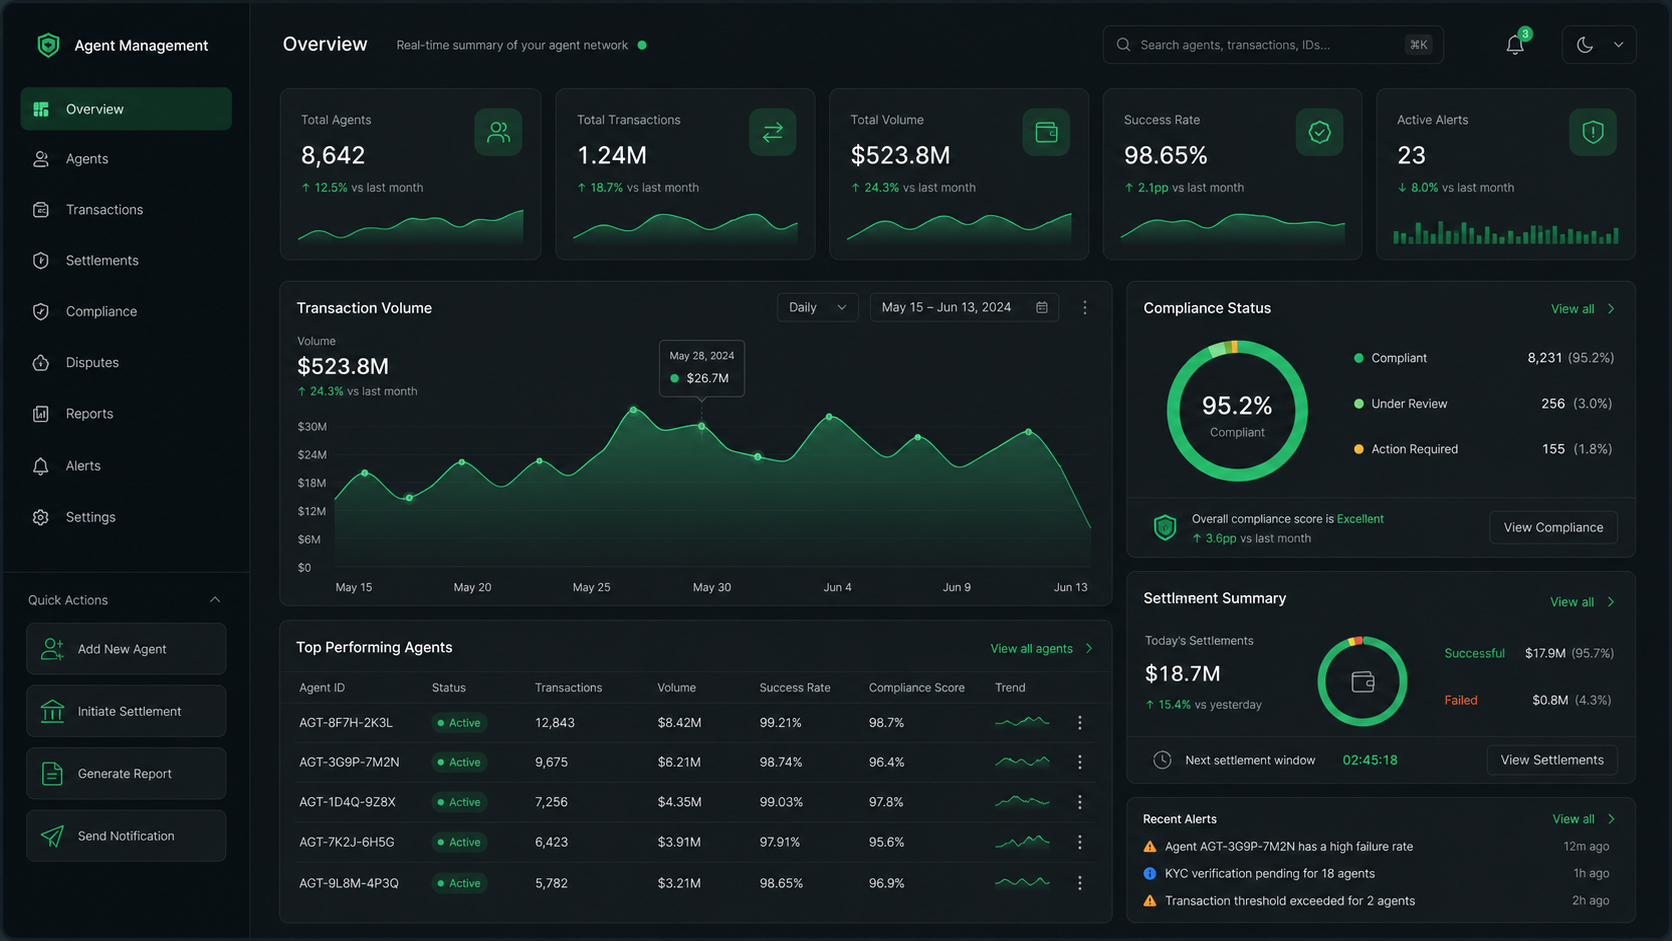Open the May 15 – Jun 13 date picker
The image size is (1672, 941).
pyautogui.click(x=965, y=308)
